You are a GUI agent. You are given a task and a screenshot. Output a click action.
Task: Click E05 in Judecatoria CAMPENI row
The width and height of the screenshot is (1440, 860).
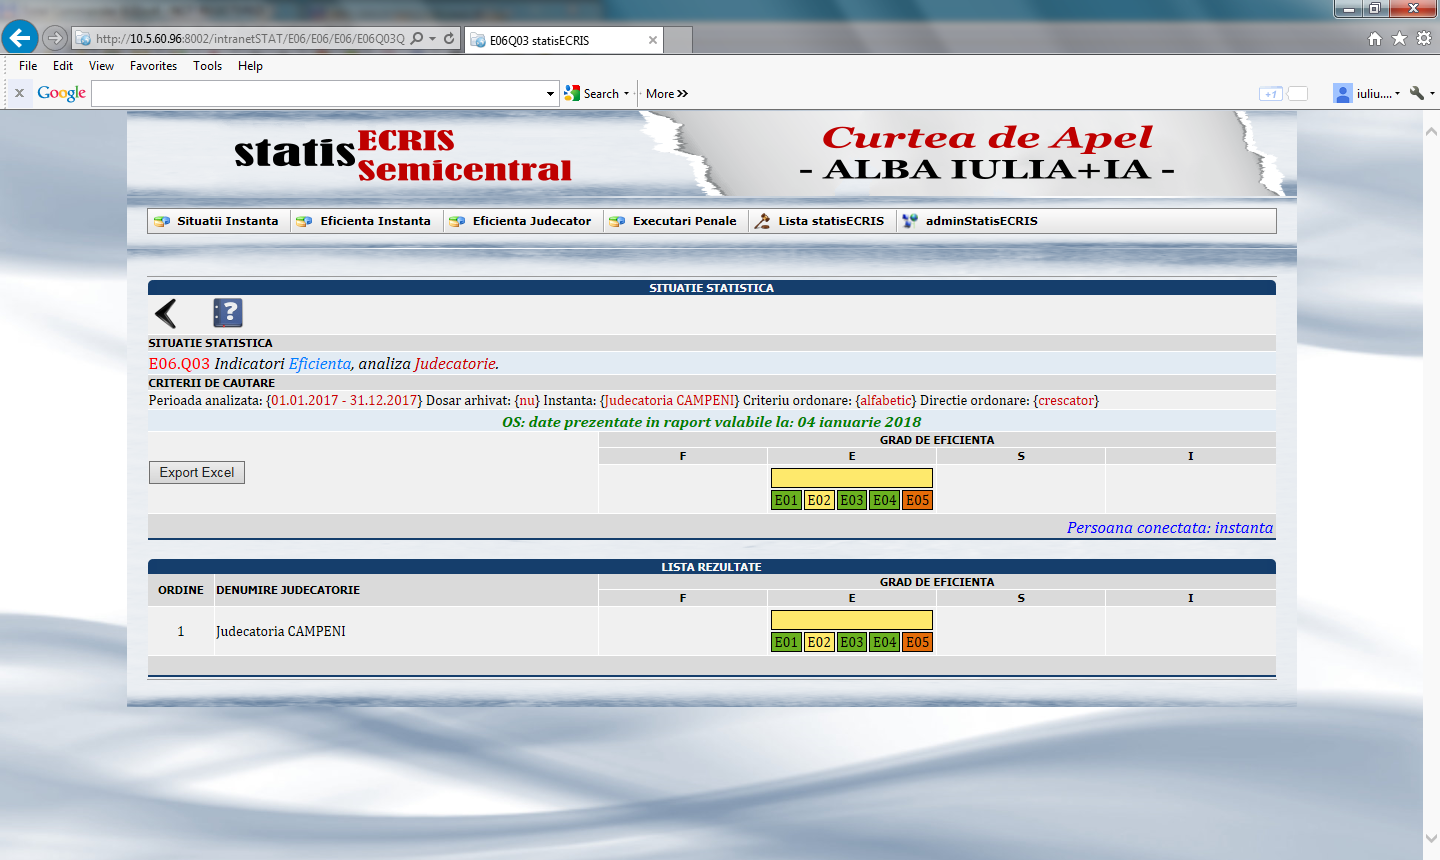(x=918, y=642)
